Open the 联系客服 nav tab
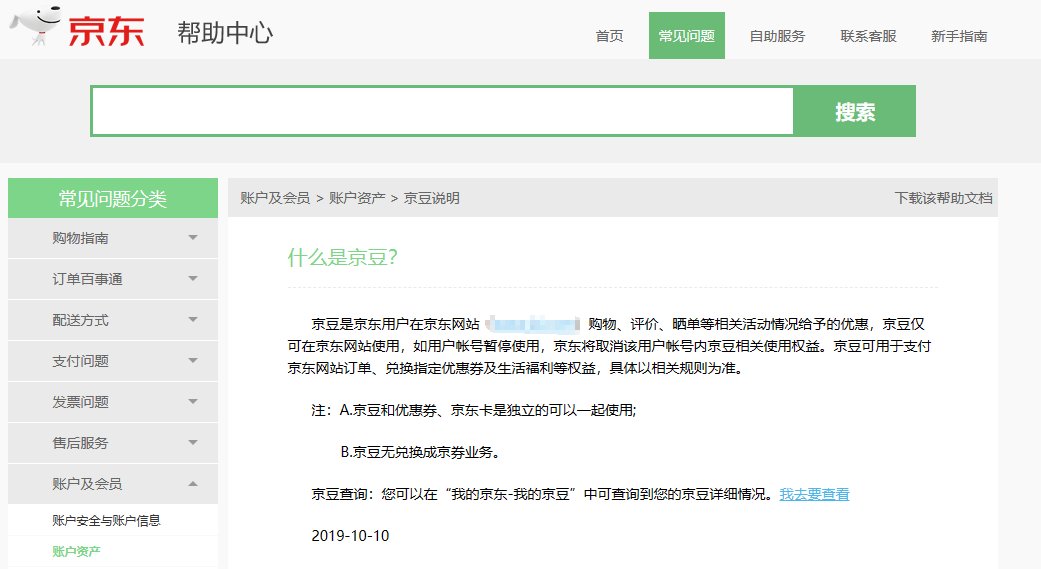 coord(868,36)
